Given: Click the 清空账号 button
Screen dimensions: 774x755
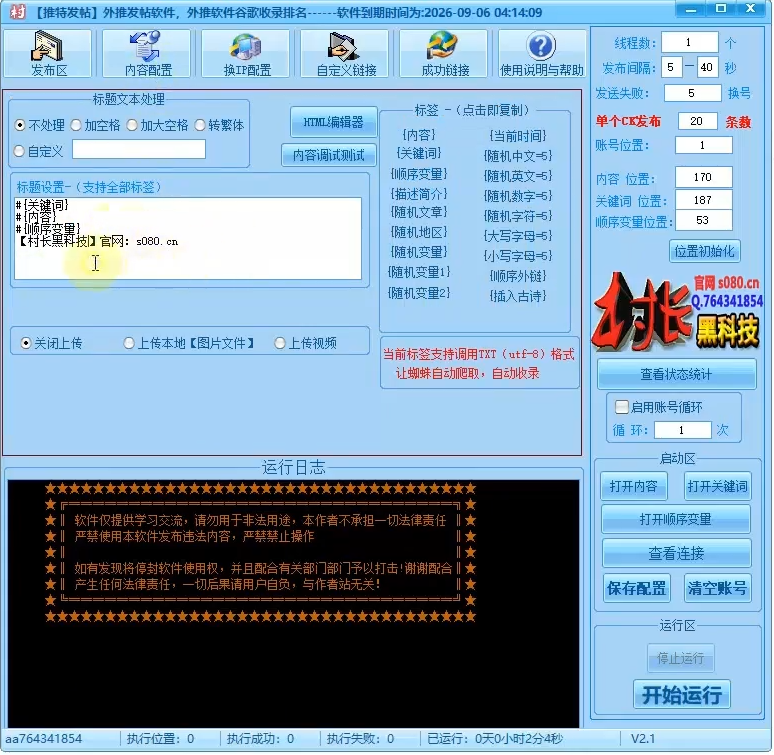Looking at the screenshot, I should tap(718, 588).
